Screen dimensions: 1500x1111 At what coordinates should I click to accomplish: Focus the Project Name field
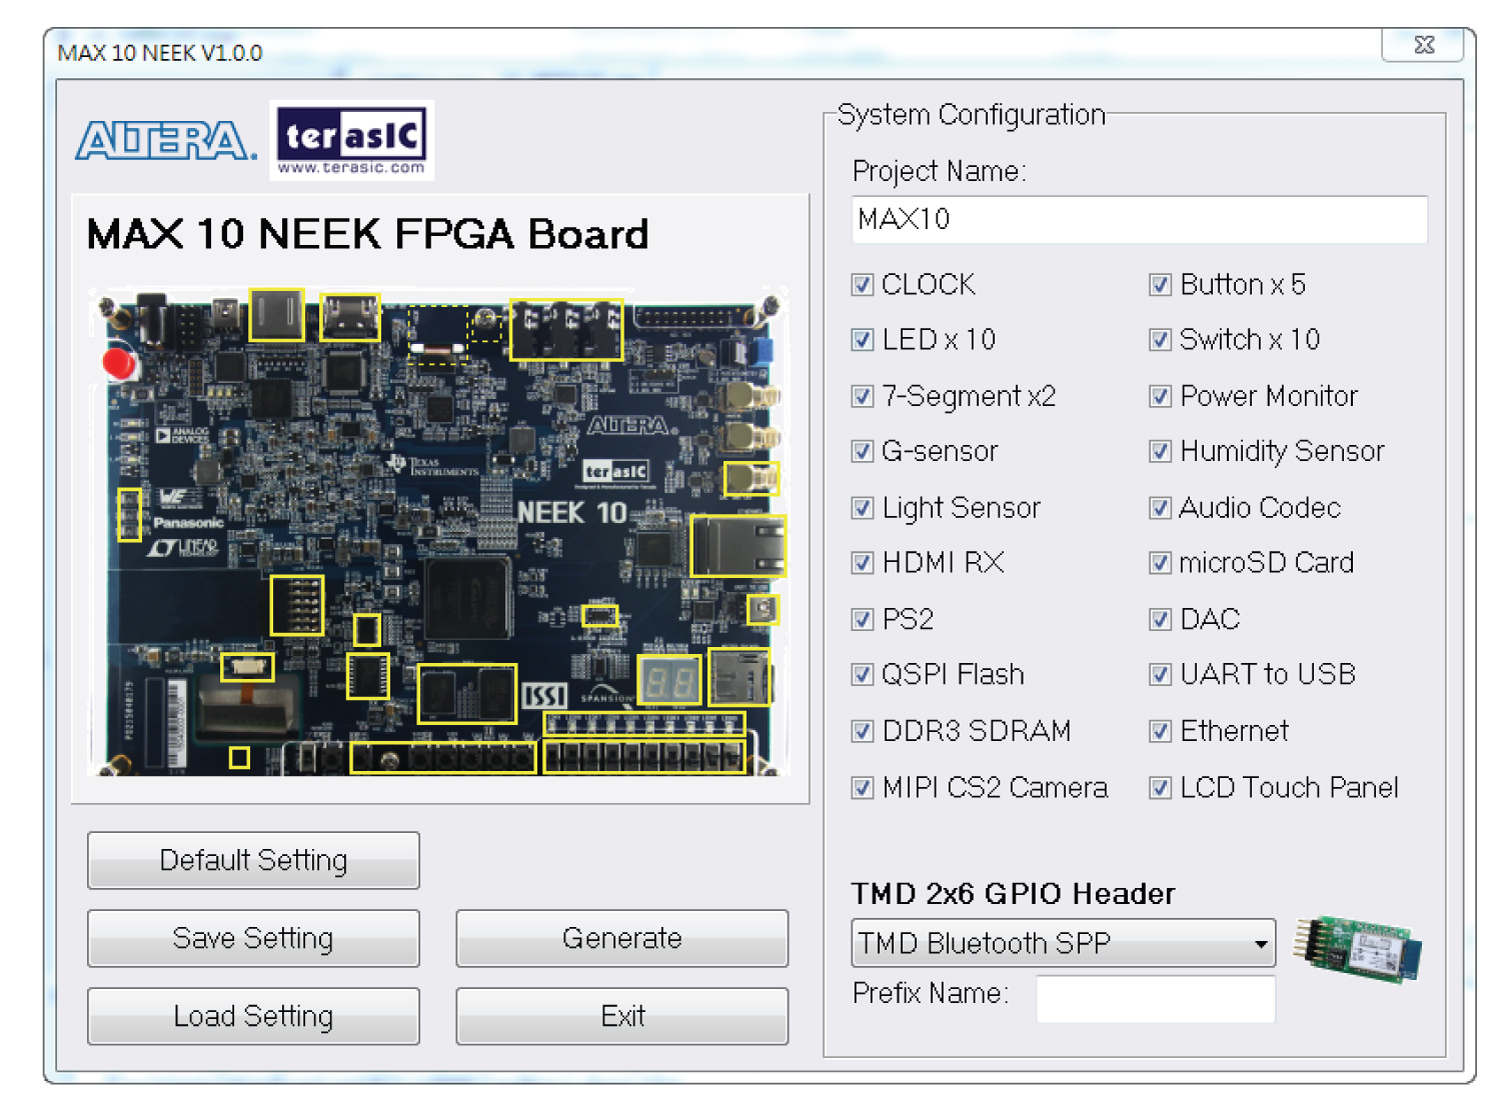tap(1140, 219)
